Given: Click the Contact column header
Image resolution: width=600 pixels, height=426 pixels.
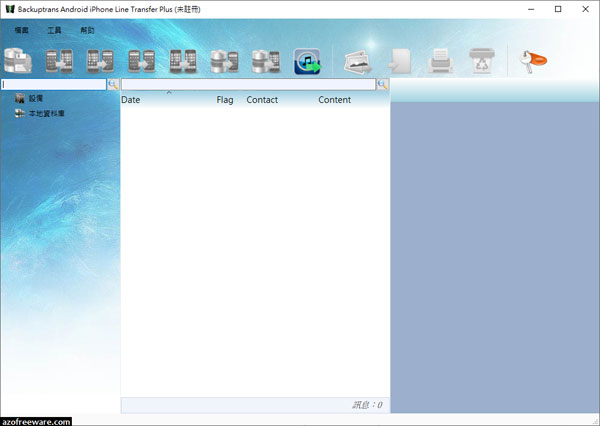Looking at the screenshot, I should click(262, 101).
